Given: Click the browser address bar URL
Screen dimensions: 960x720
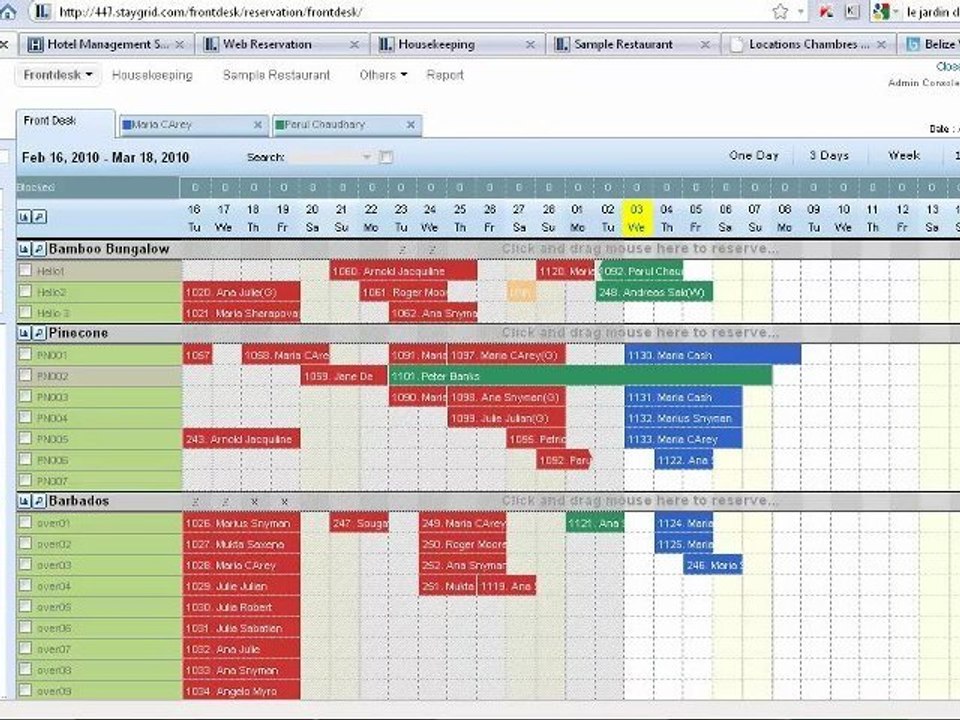Looking at the screenshot, I should (210, 12).
